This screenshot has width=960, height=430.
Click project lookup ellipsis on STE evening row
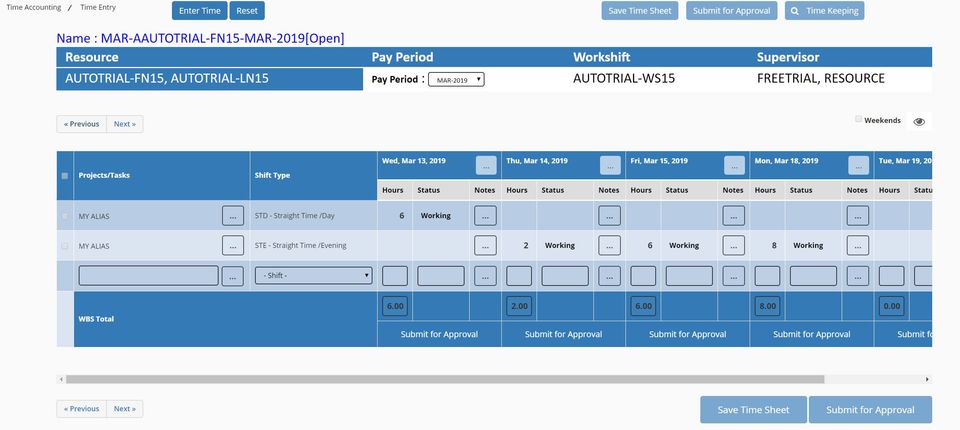(x=233, y=246)
